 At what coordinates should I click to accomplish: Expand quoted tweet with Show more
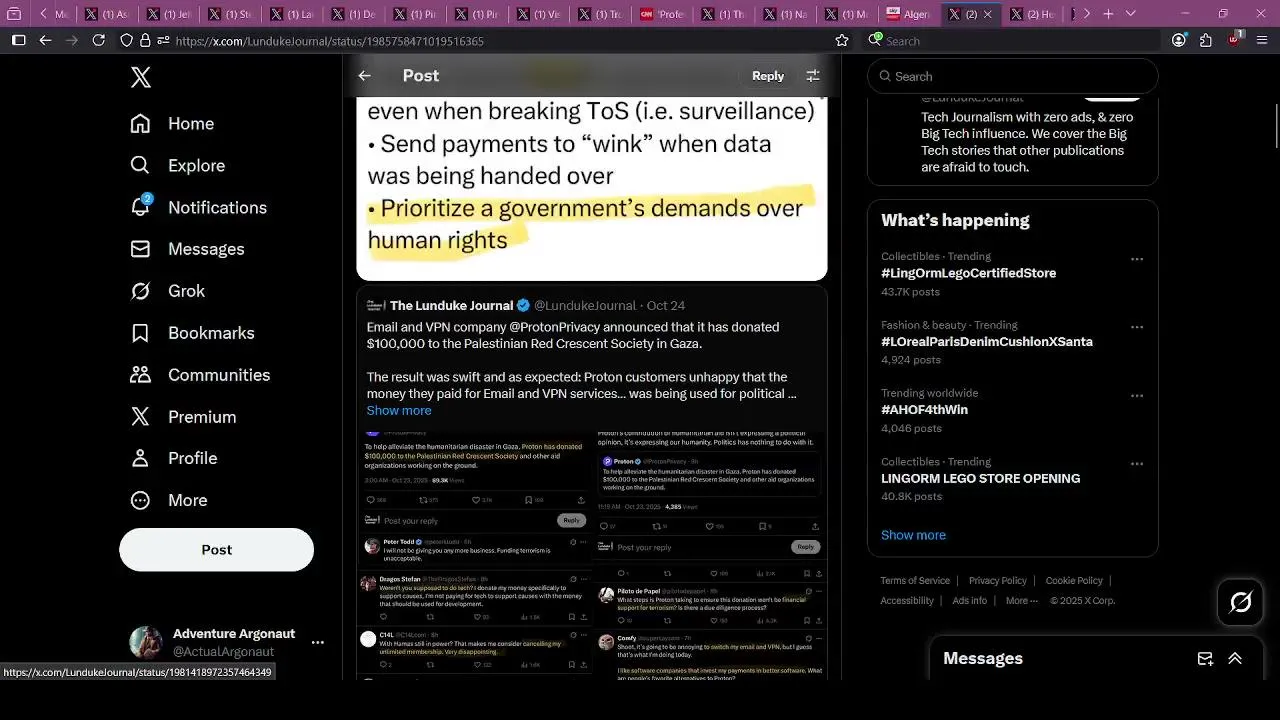(x=399, y=410)
